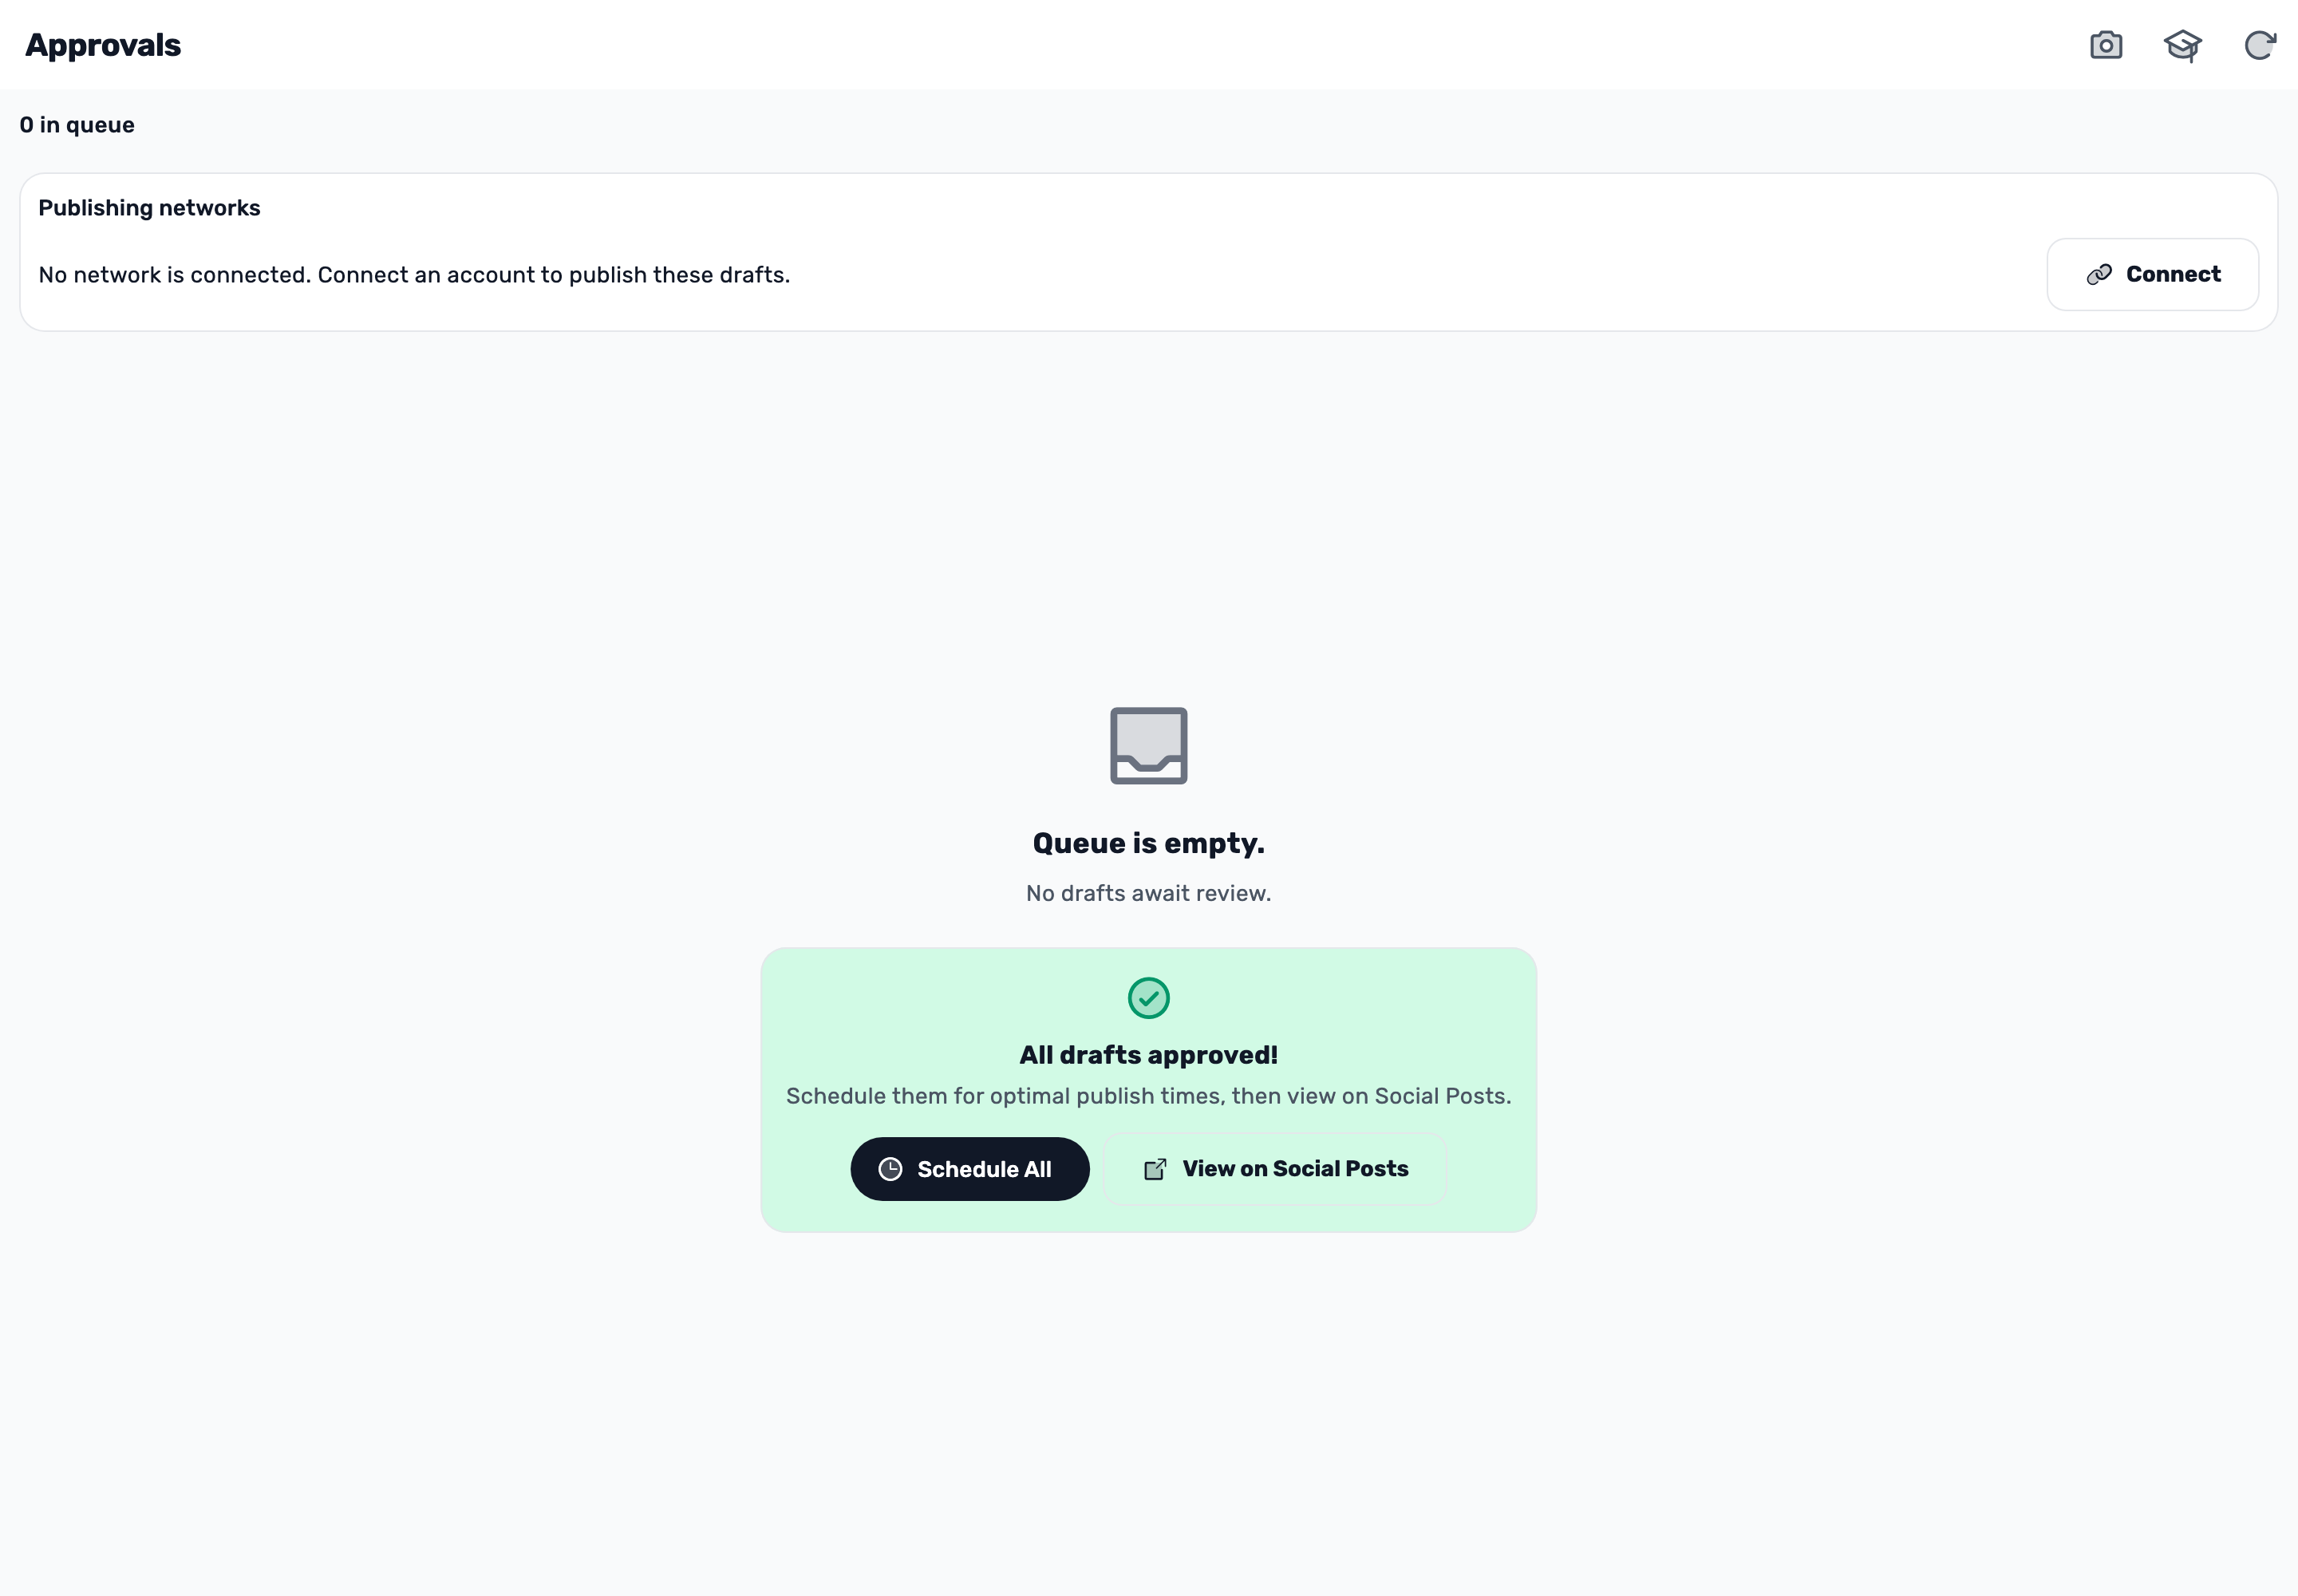Click the "Publishing networks" heading
Image resolution: width=2298 pixels, height=1596 pixels.
[149, 208]
